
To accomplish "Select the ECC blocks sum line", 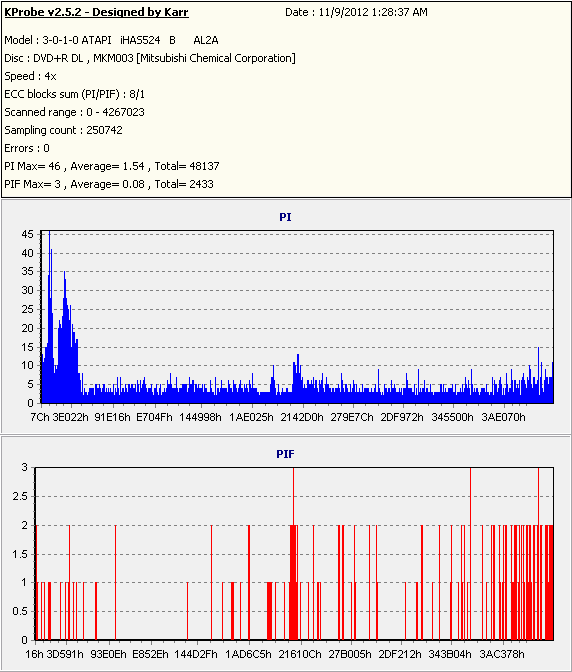I will [x=75, y=94].
